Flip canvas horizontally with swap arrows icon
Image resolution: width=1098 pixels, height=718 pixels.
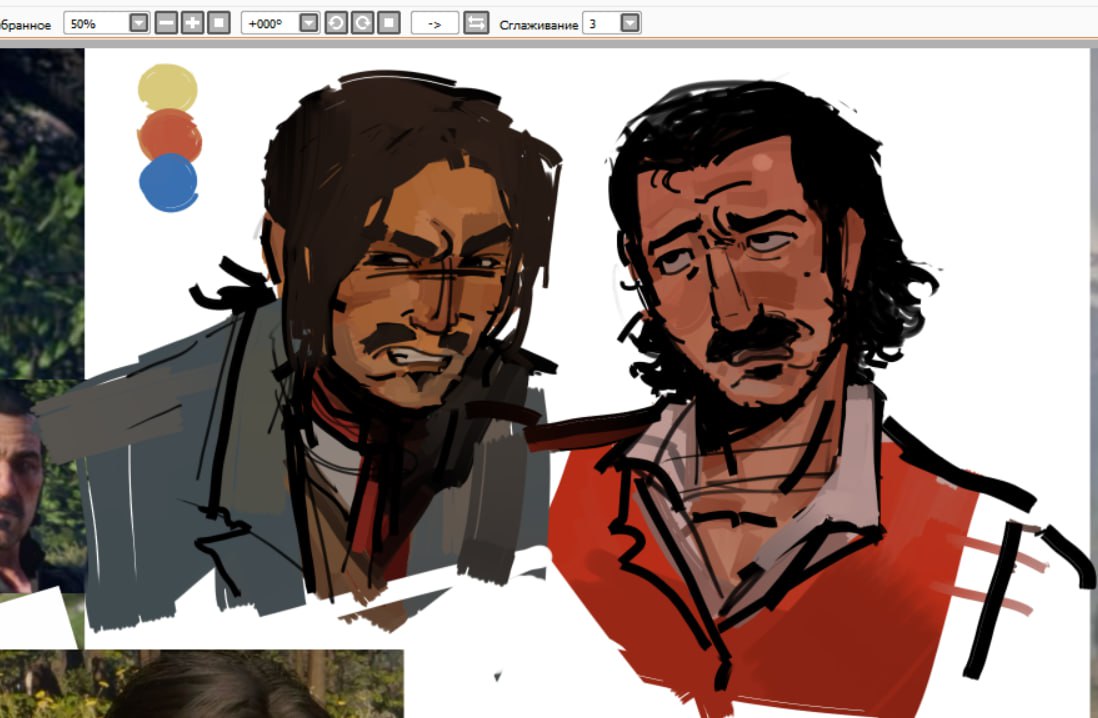tap(476, 23)
